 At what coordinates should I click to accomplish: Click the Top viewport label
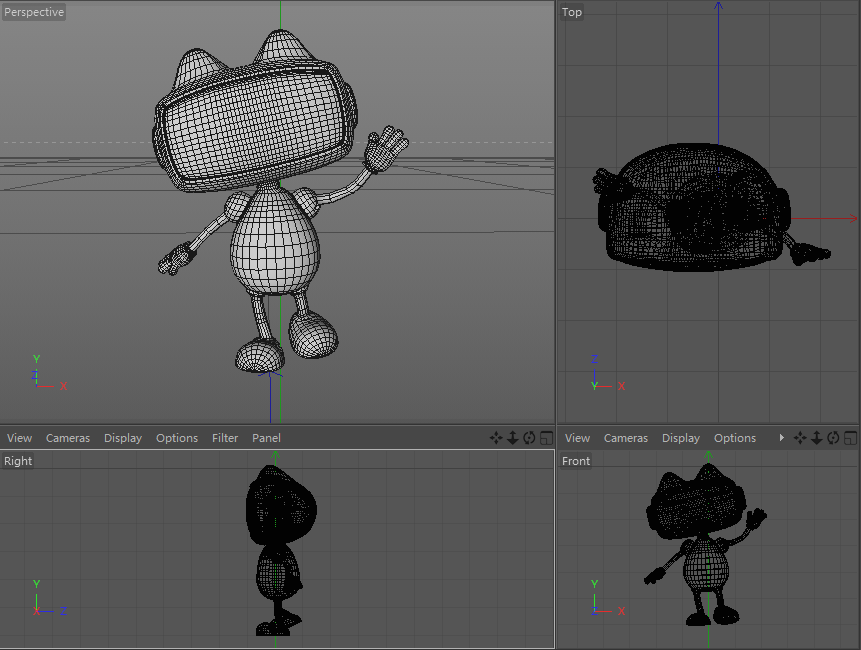[x=572, y=12]
